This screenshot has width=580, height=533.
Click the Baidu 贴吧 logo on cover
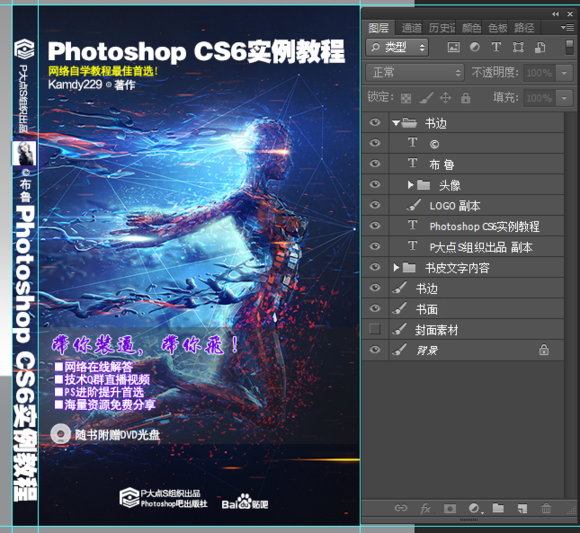[x=245, y=502]
